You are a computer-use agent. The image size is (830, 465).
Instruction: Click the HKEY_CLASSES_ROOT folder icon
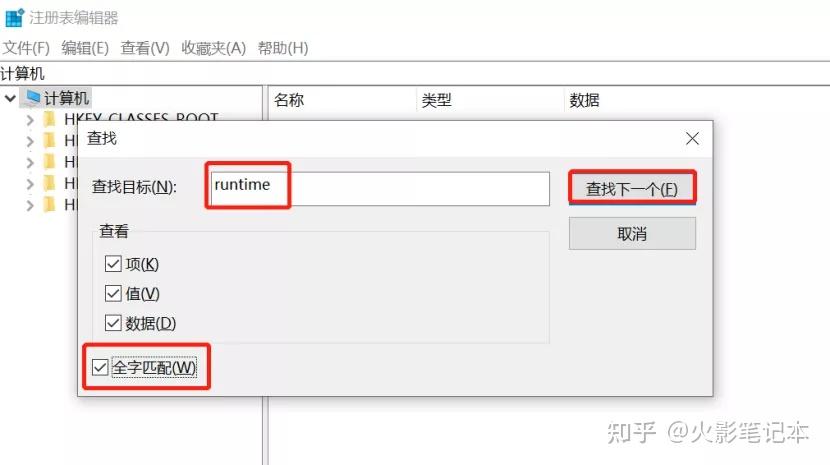pos(50,119)
